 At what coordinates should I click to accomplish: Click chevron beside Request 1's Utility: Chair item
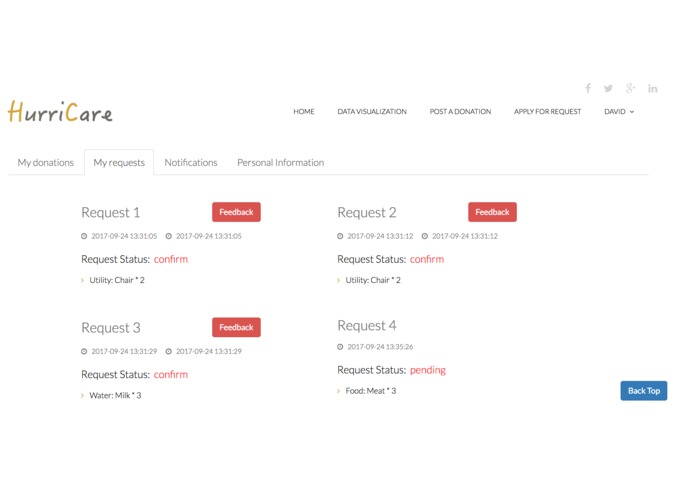(x=82, y=280)
